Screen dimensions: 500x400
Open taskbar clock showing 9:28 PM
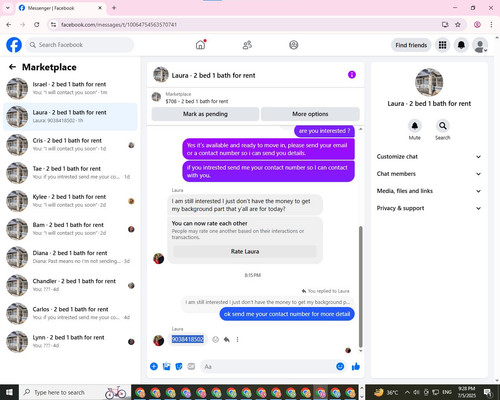(466, 392)
